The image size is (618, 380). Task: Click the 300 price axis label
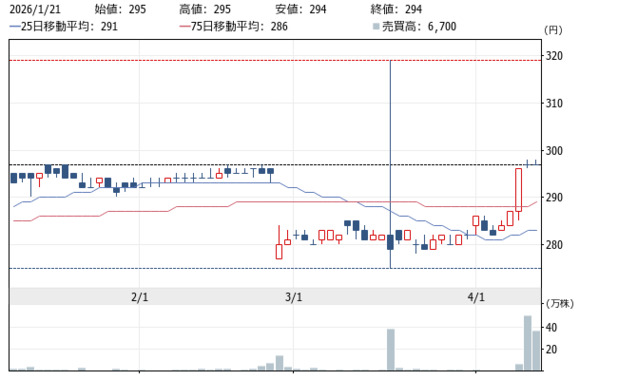click(x=554, y=151)
